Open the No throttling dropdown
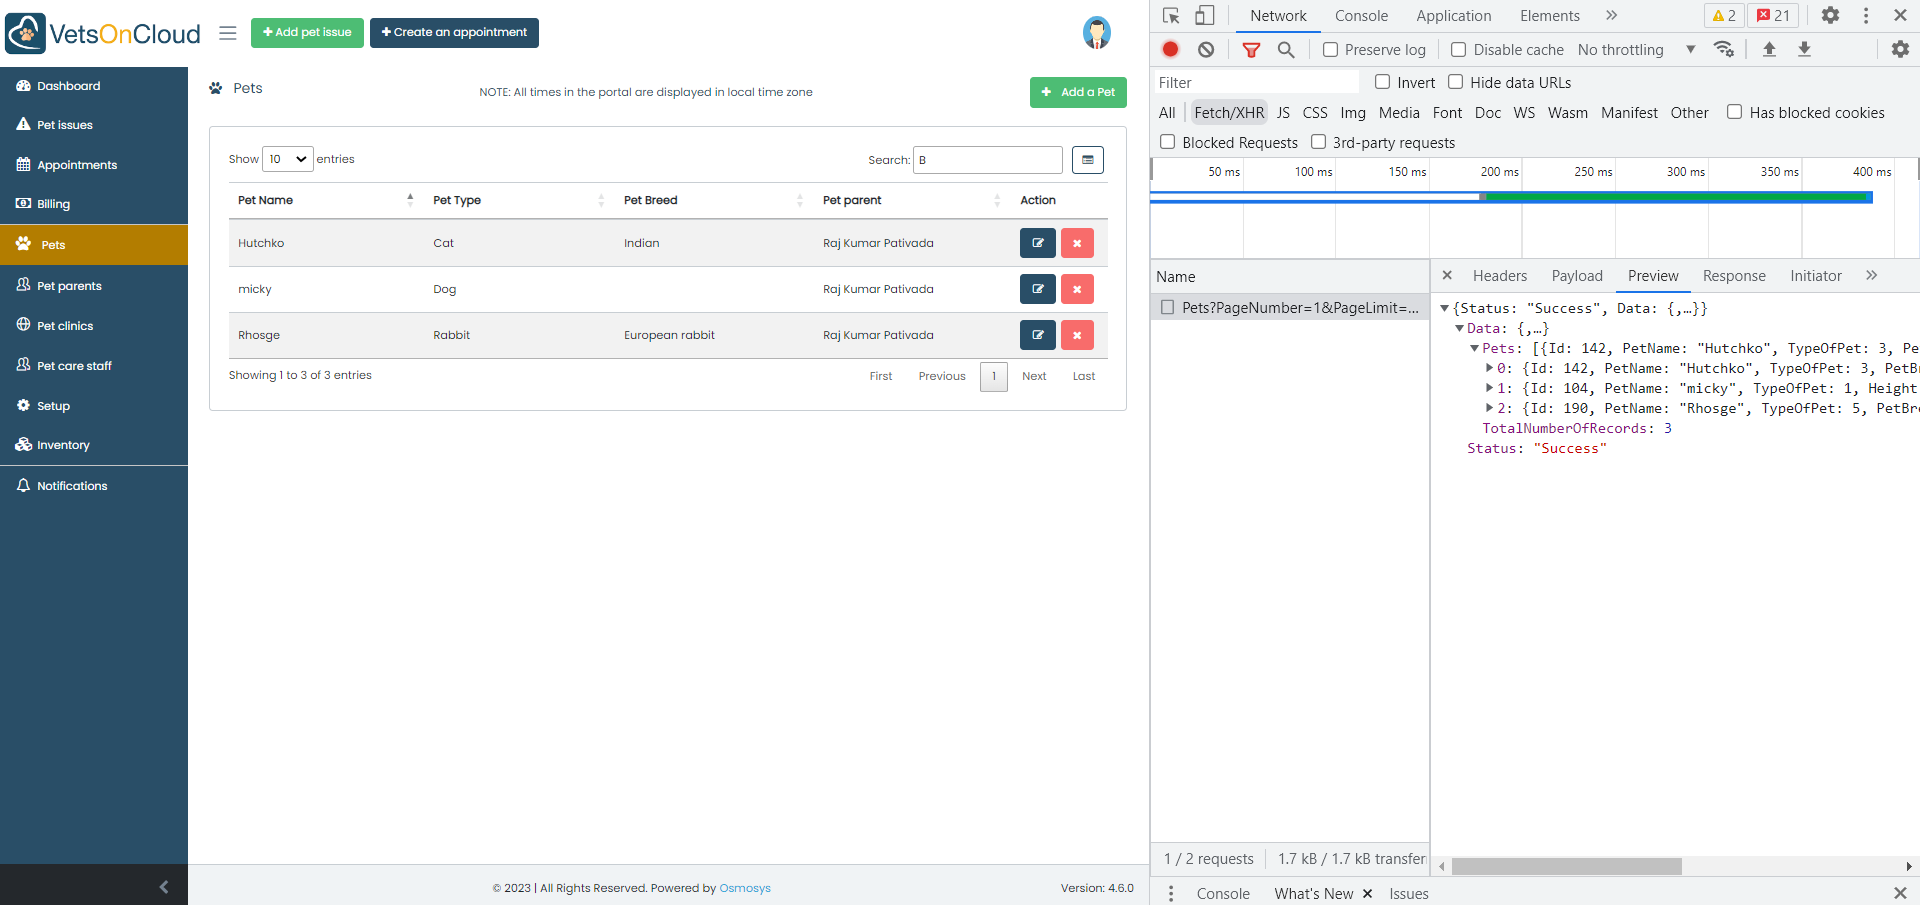Screen dimensions: 1920x905 coord(1636,50)
